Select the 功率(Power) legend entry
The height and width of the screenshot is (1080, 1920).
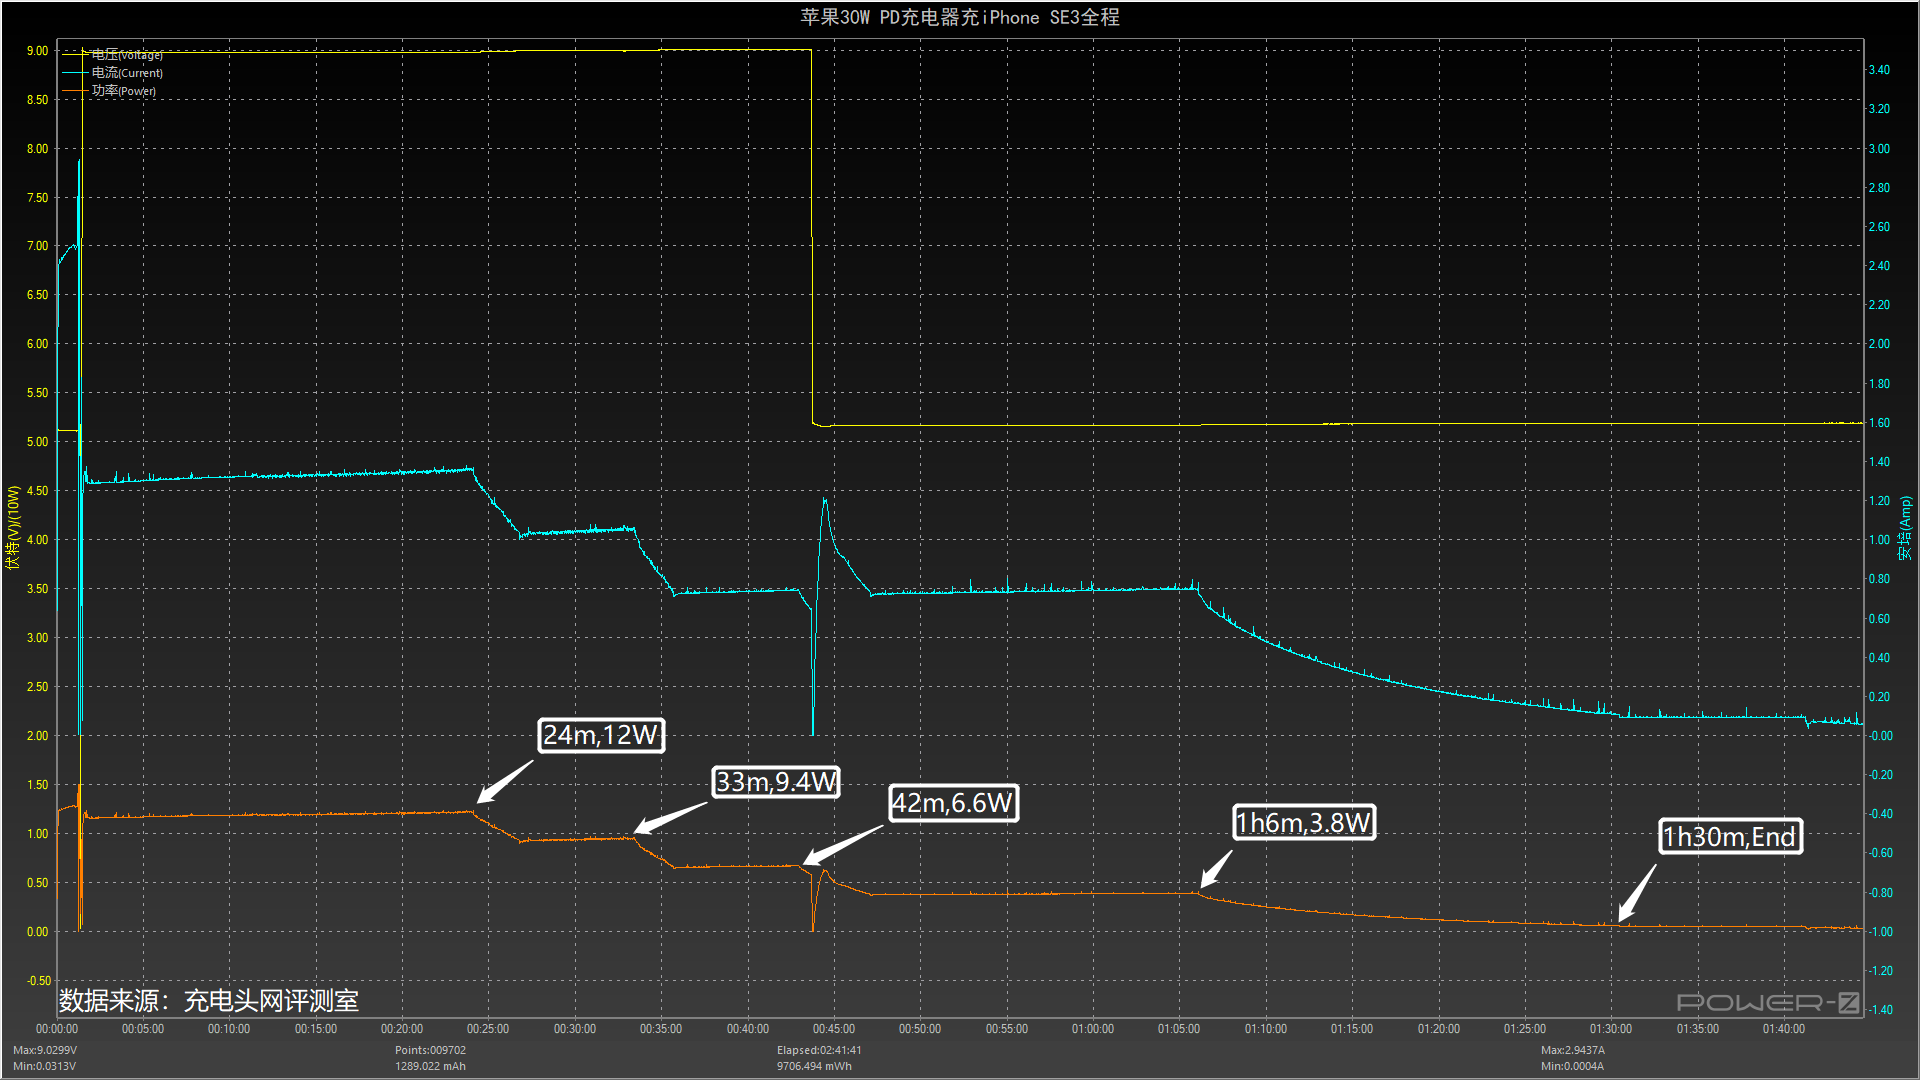click(x=124, y=91)
